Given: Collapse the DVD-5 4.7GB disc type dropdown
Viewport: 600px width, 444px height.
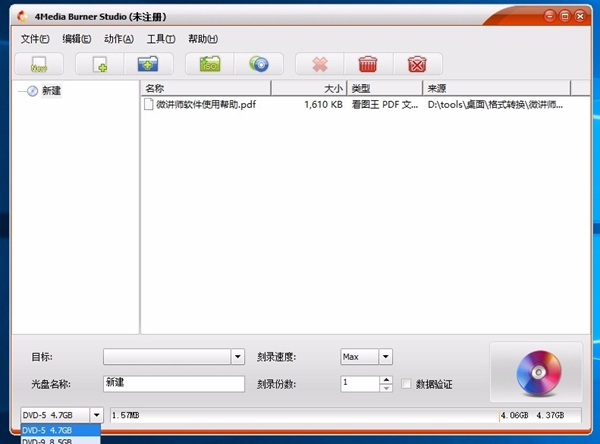Looking at the screenshot, I should click(96, 415).
